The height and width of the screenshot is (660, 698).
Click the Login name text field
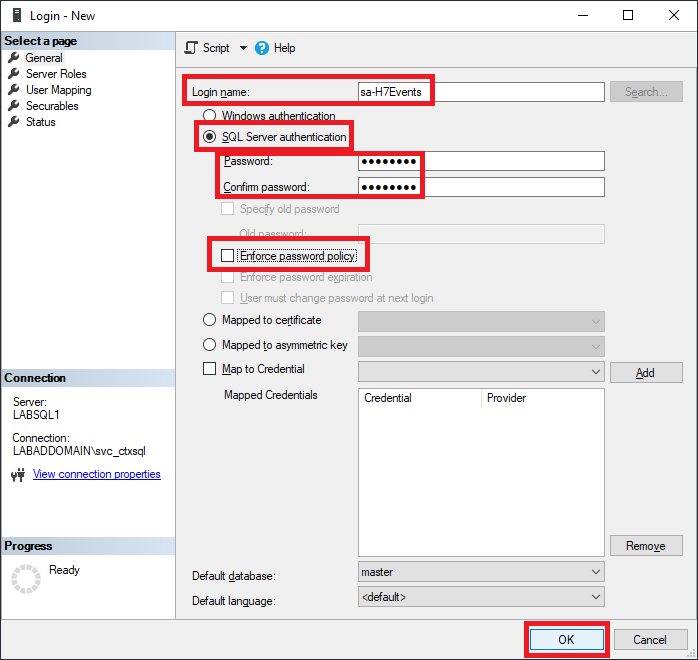[x=480, y=92]
